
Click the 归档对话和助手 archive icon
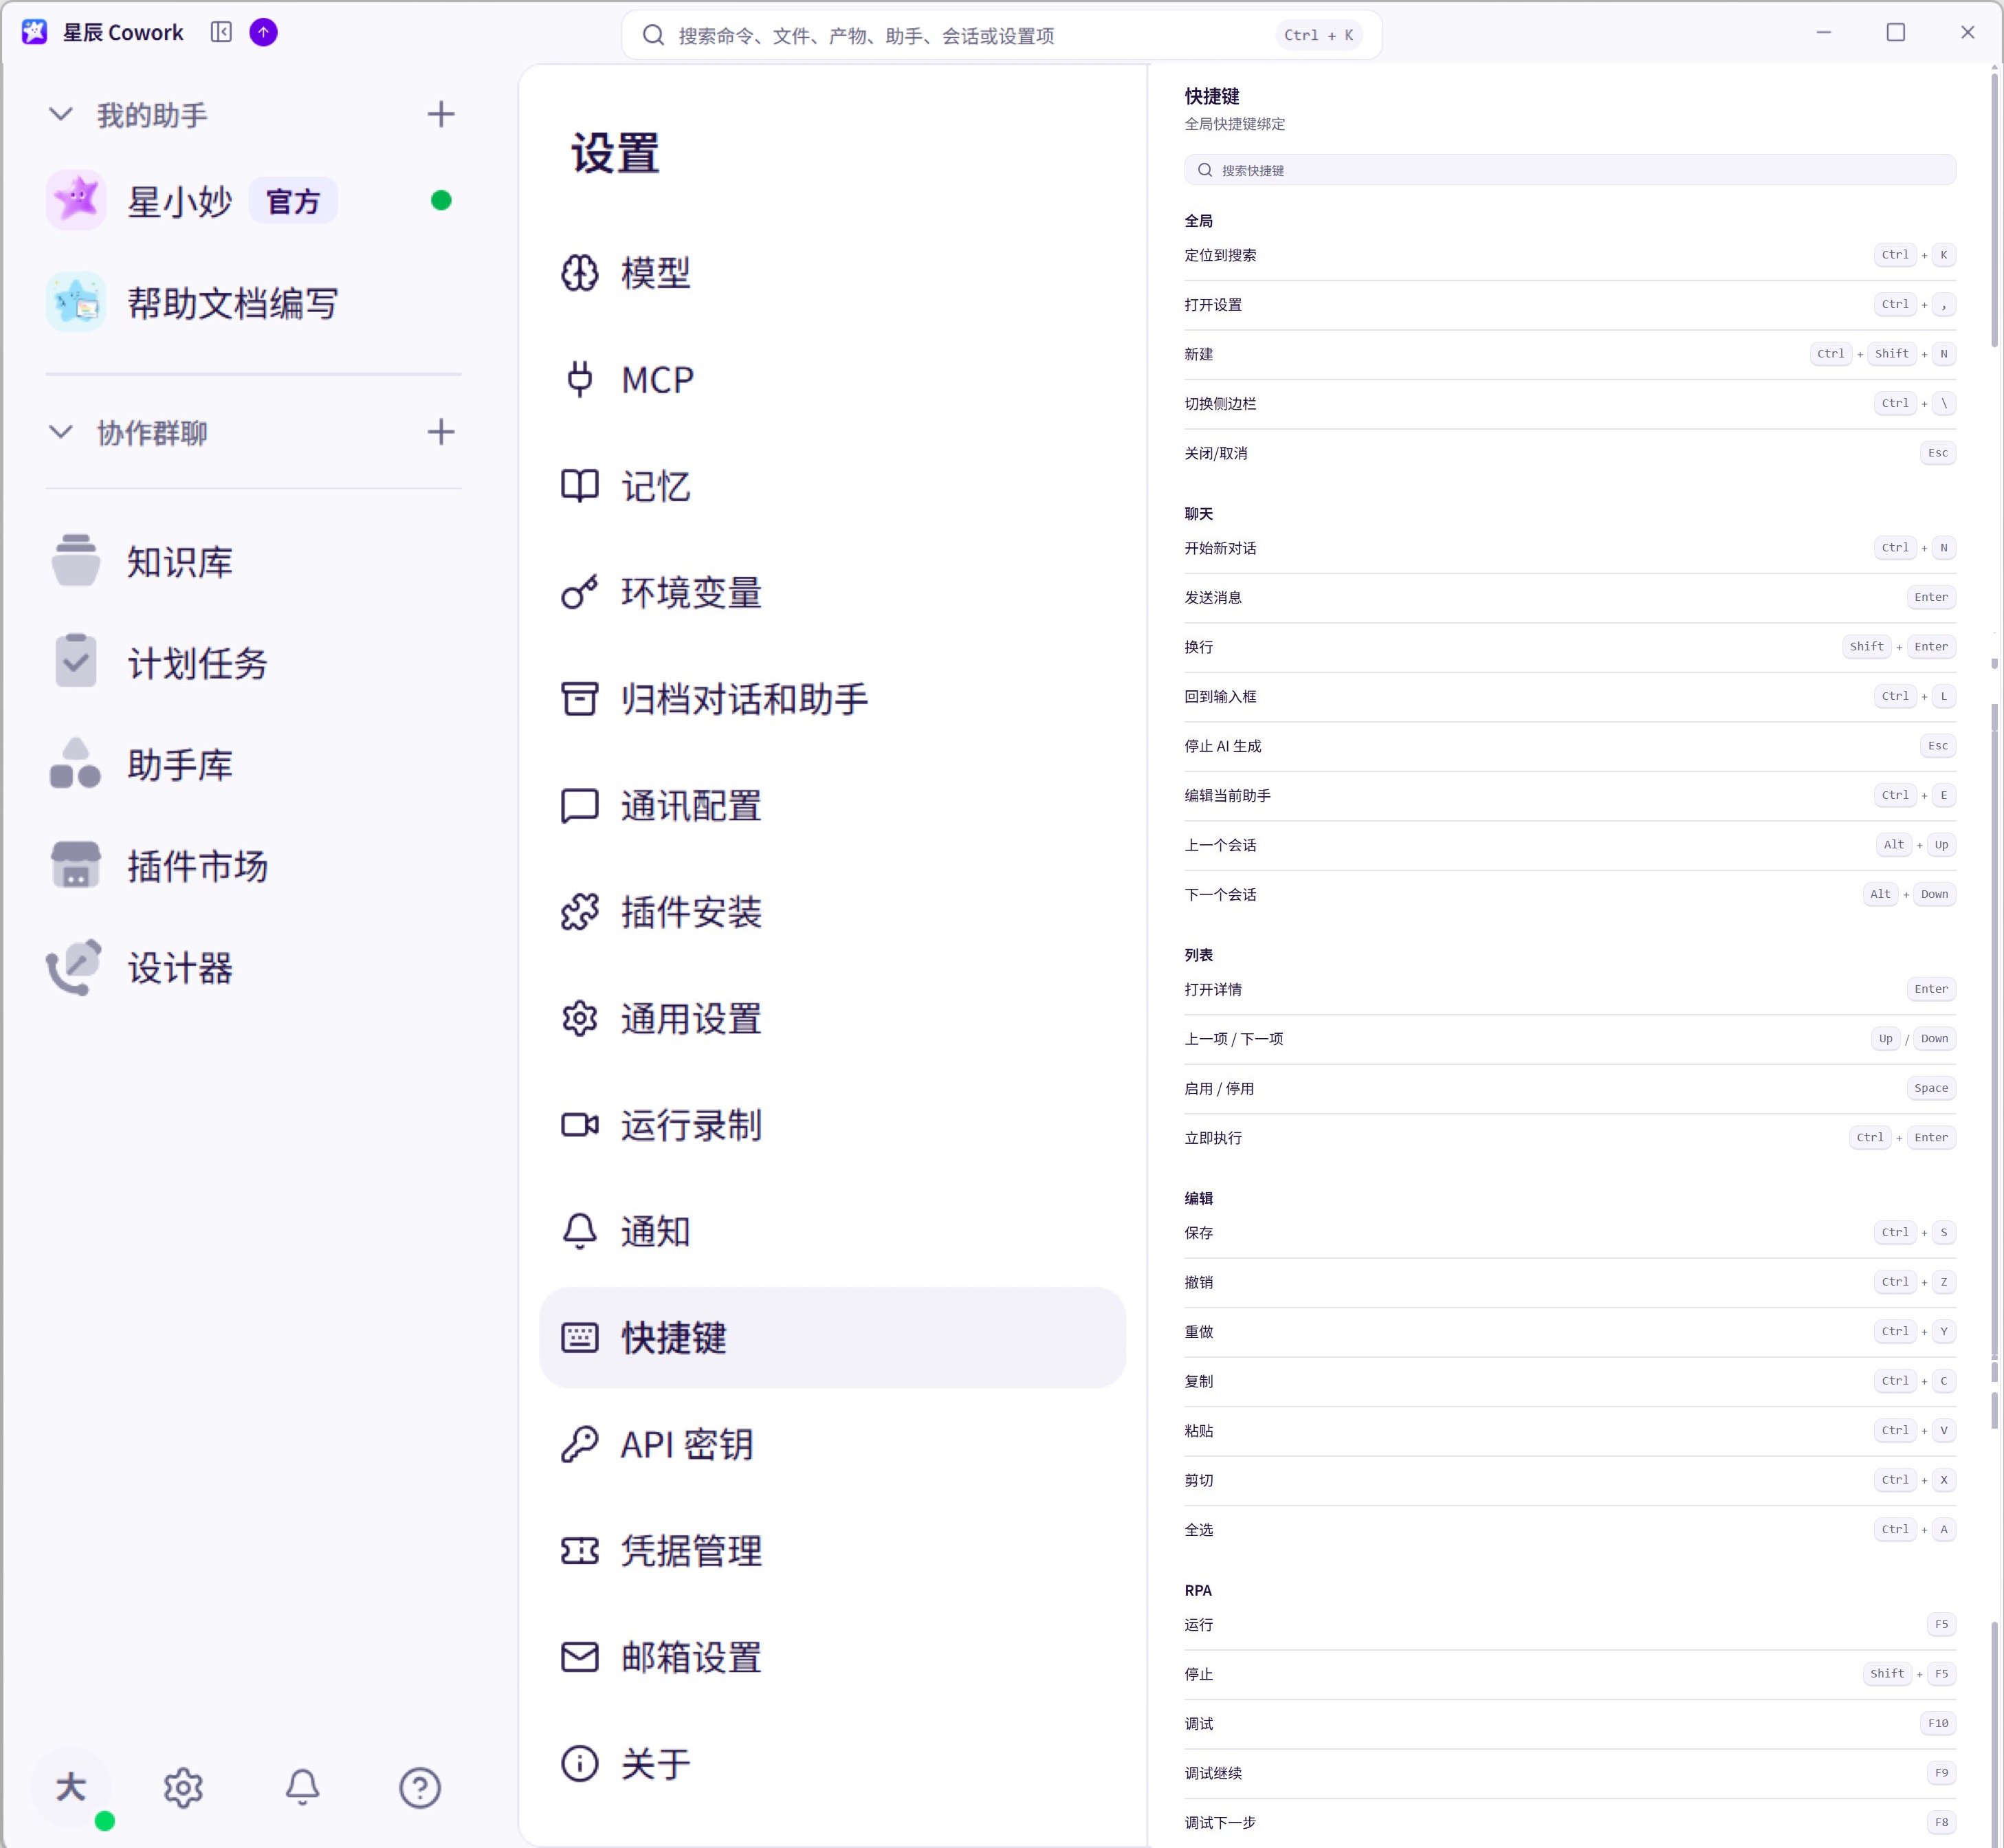(x=580, y=699)
